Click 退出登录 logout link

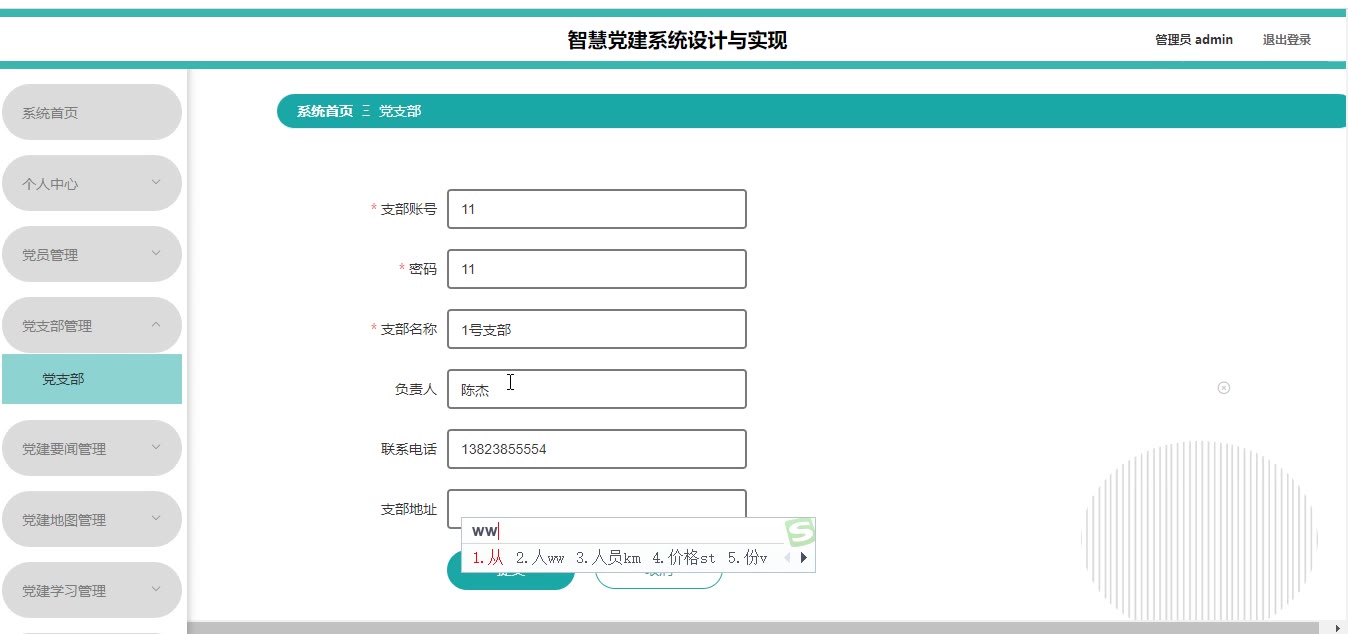tap(1286, 40)
